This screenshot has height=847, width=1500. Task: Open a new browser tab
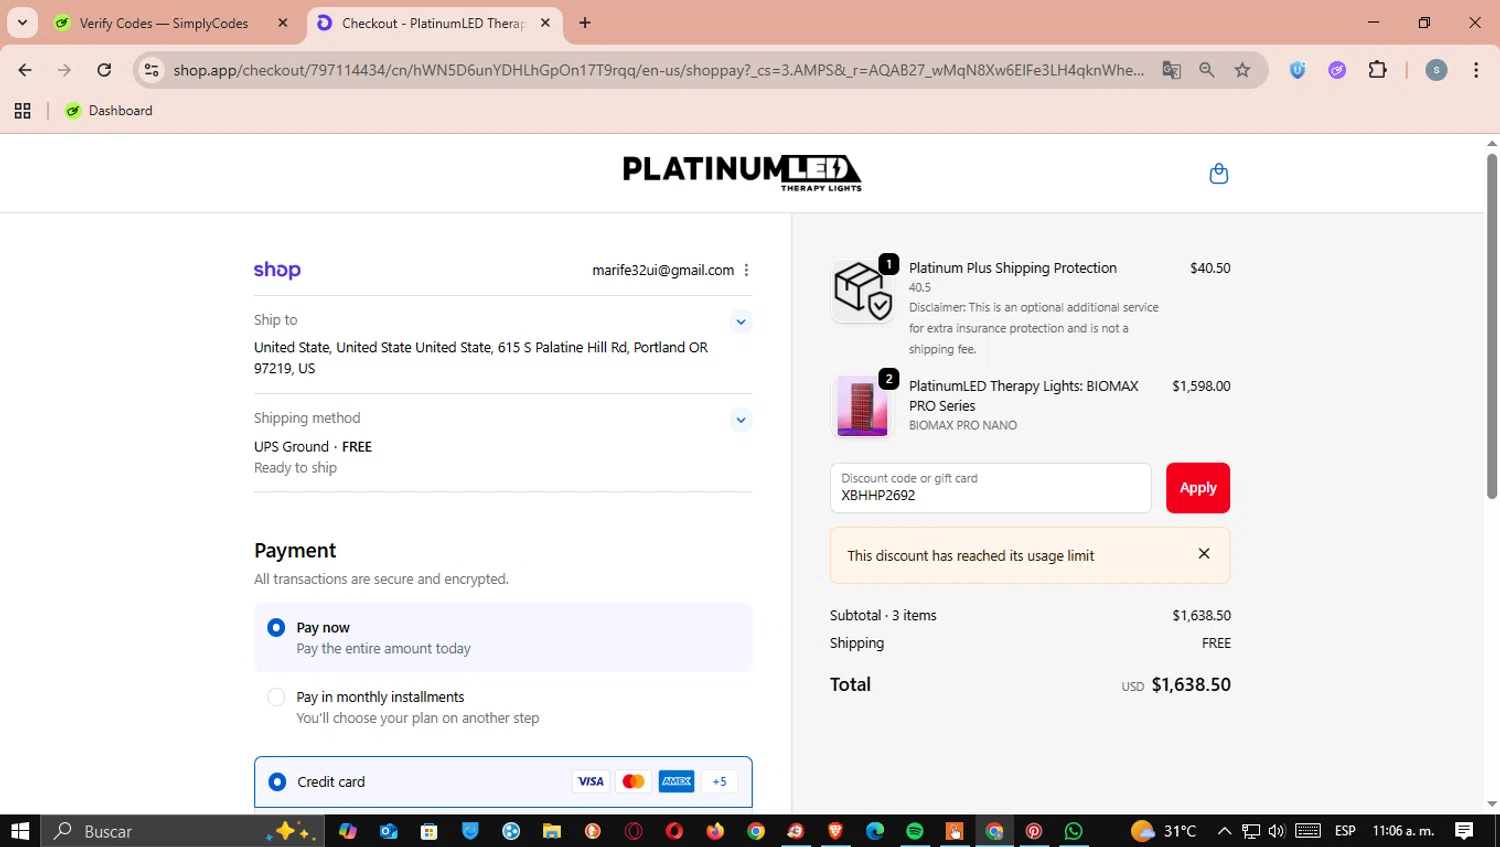coord(585,23)
